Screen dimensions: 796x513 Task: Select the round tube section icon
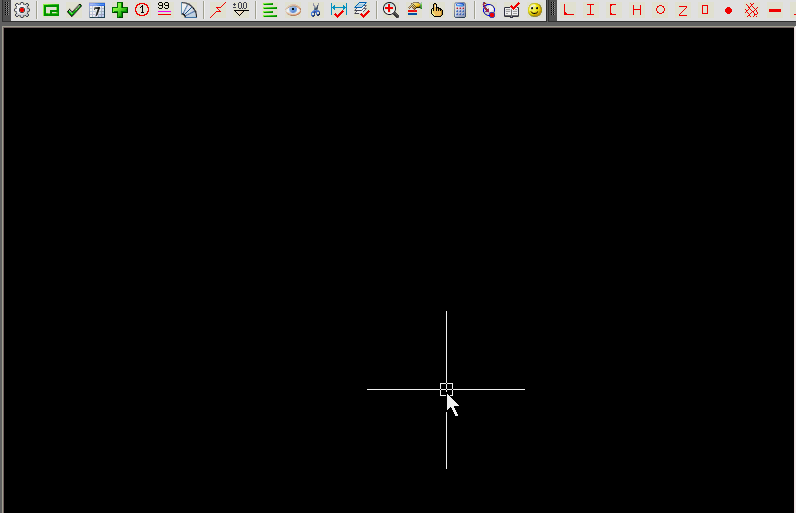pyautogui.click(x=660, y=10)
